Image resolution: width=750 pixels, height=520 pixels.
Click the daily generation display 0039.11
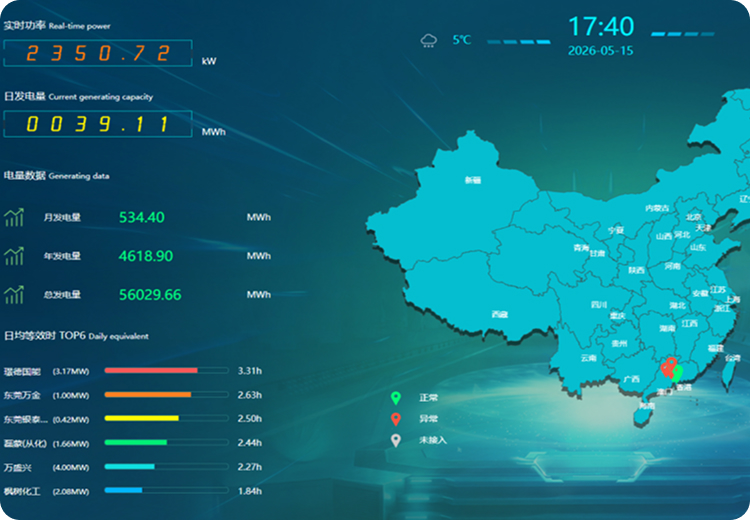click(x=98, y=124)
